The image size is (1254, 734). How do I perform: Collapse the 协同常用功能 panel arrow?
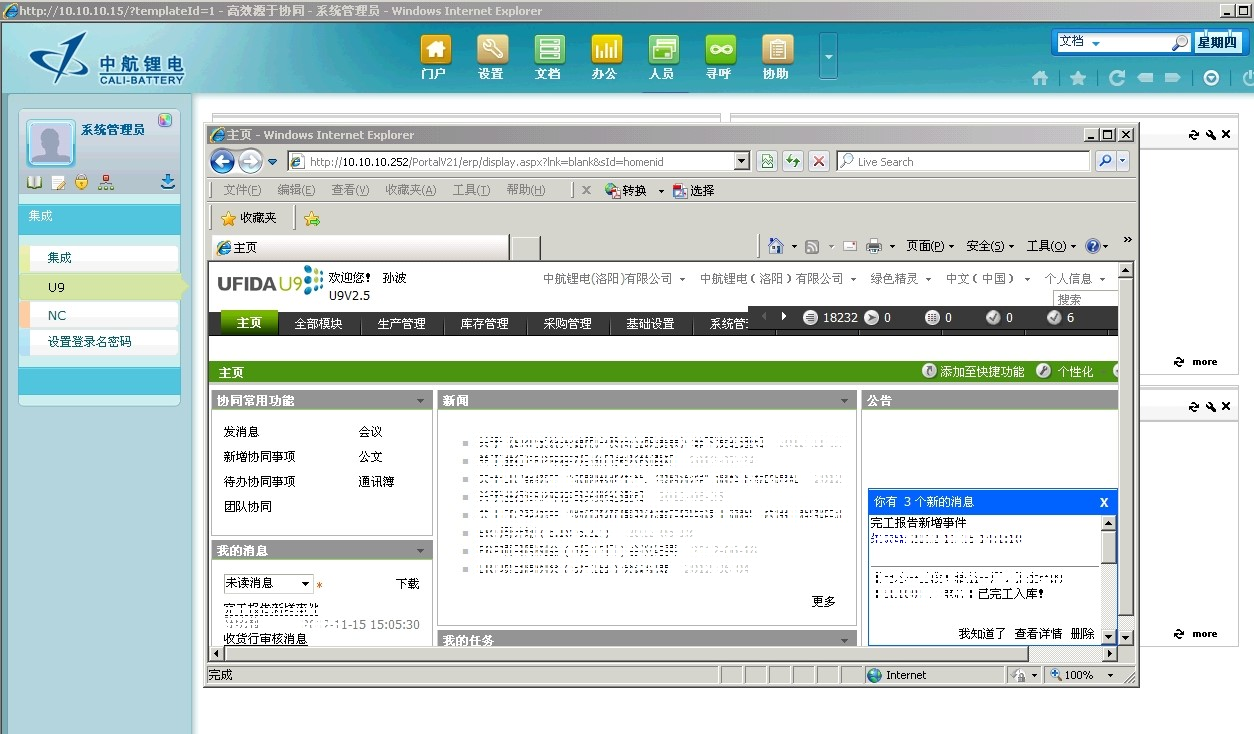(422, 401)
